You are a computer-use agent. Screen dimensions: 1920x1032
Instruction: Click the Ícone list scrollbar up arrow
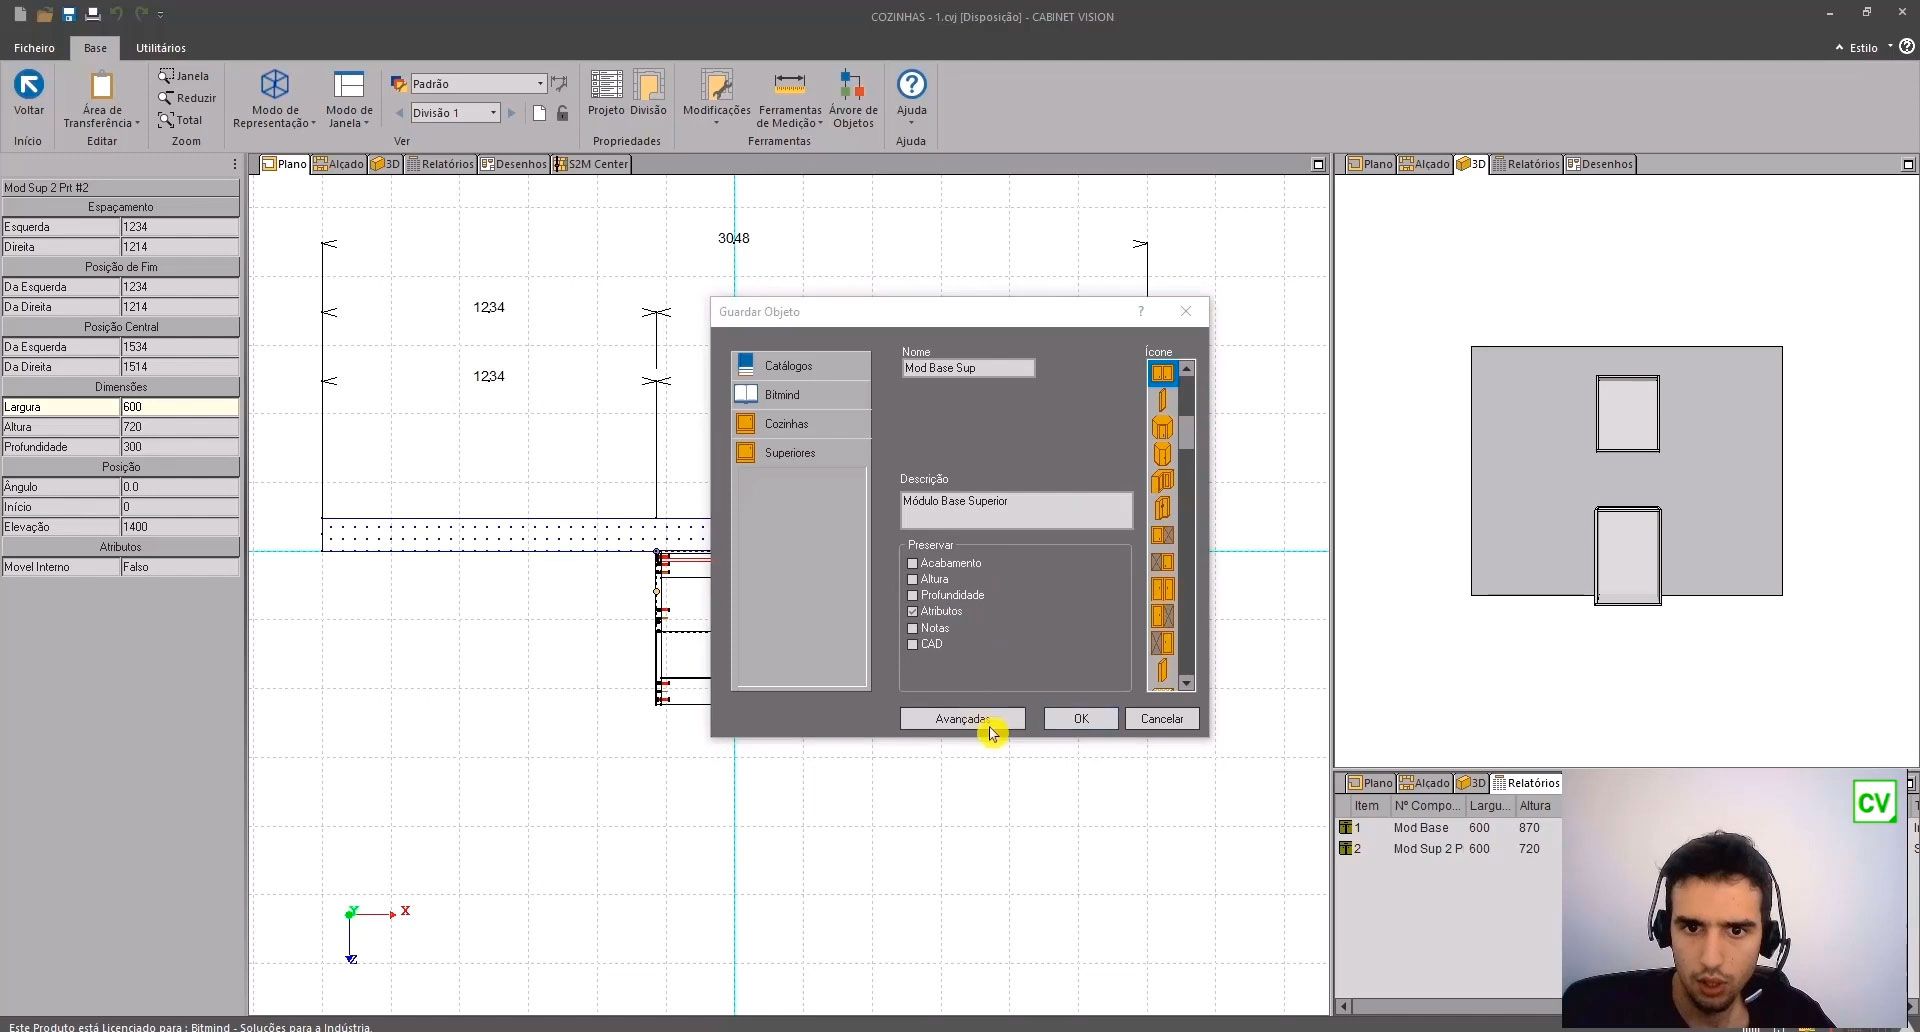pos(1187,369)
